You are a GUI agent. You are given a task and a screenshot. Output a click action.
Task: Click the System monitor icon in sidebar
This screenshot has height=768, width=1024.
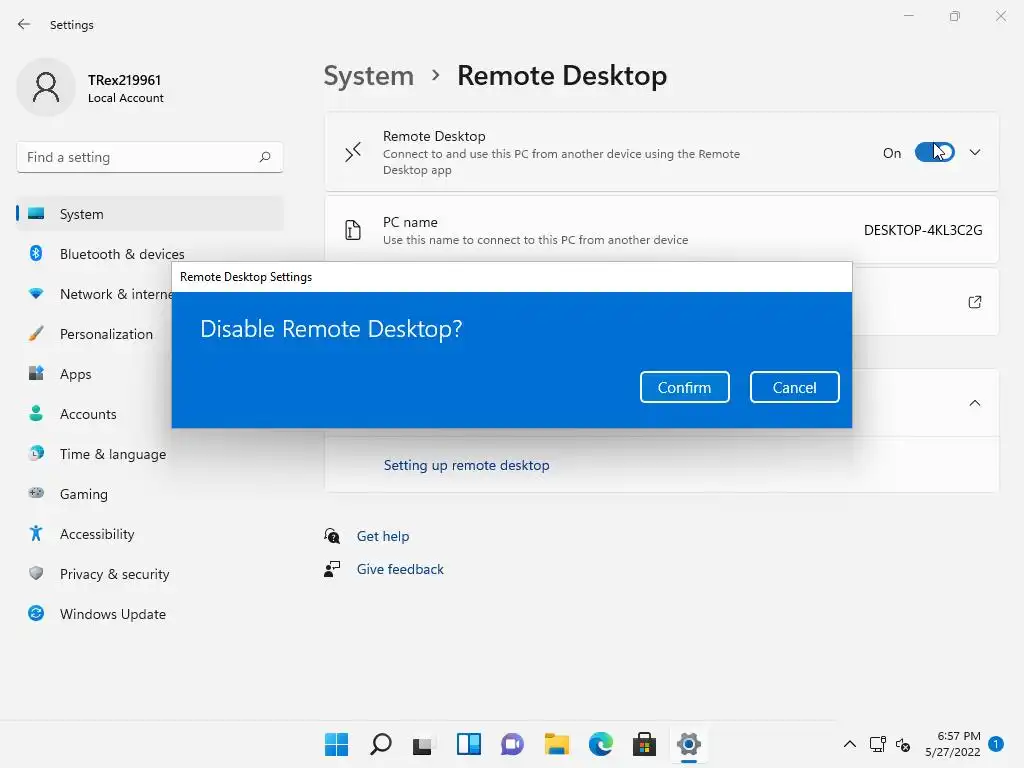[36, 214]
